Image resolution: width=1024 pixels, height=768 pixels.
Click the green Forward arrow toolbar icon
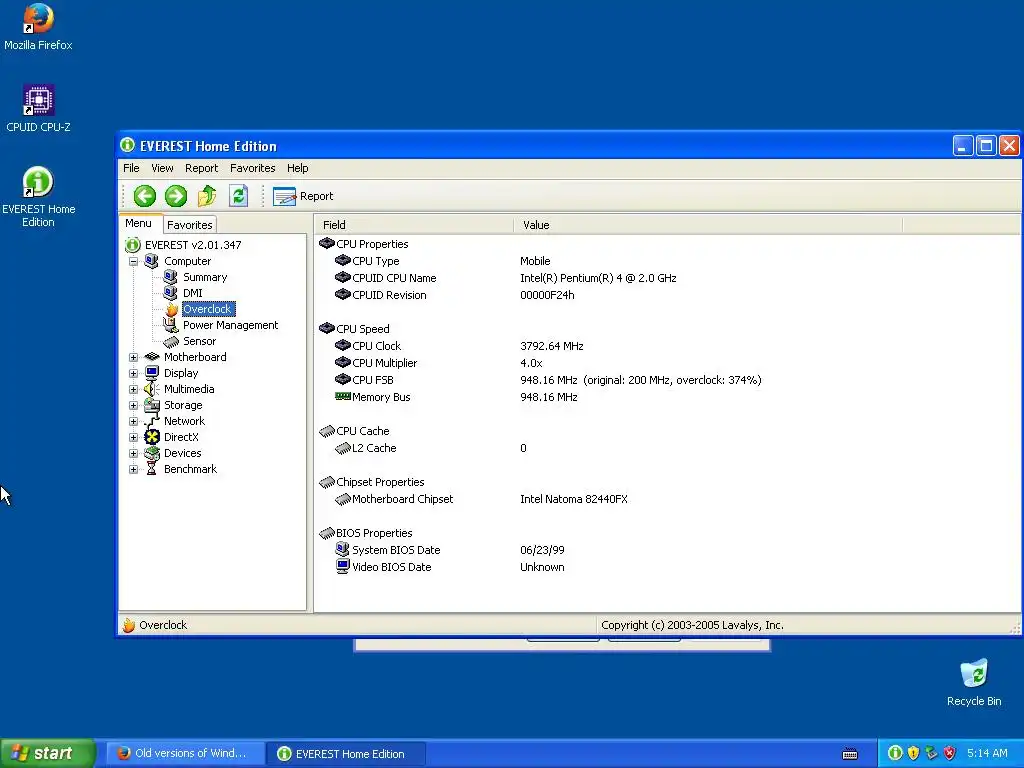click(175, 196)
